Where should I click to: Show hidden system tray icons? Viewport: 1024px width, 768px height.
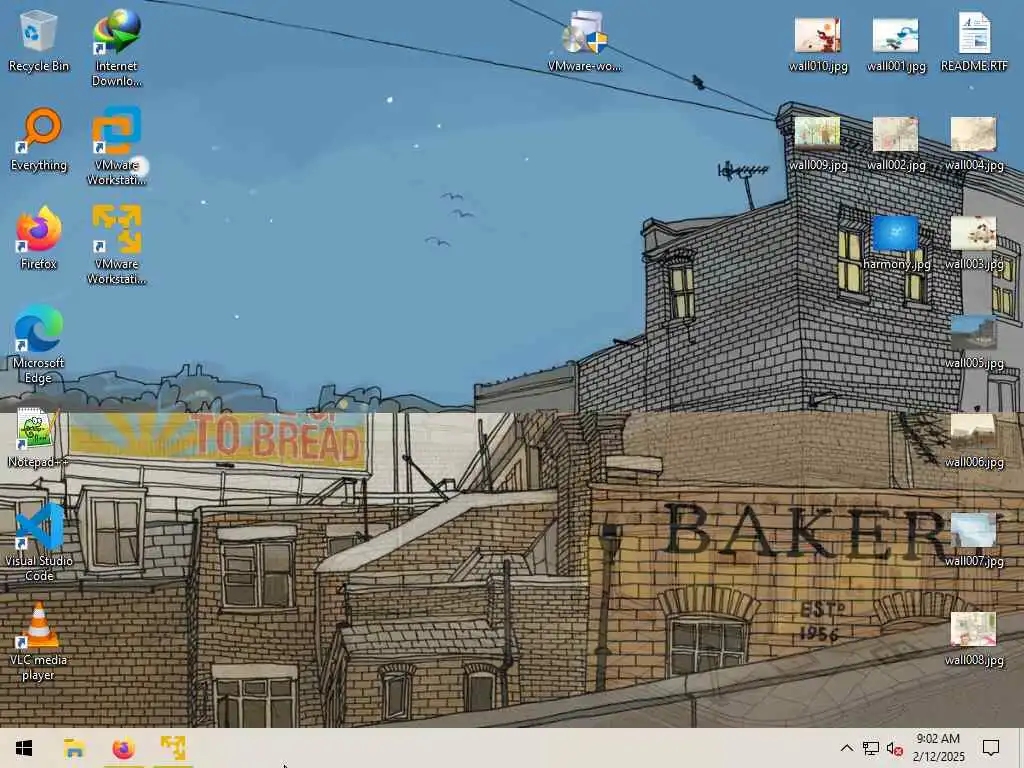[x=846, y=748]
